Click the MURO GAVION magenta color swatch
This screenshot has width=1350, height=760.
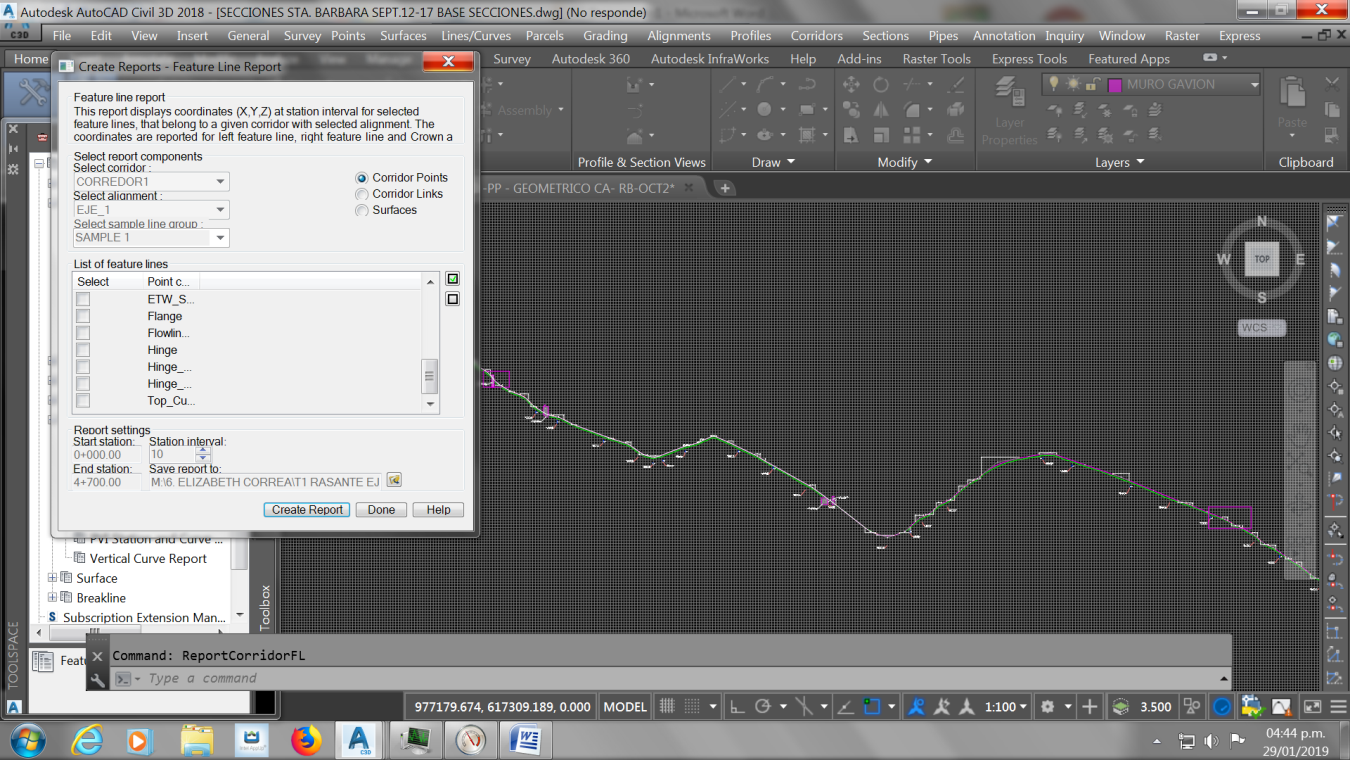pyautogui.click(x=1115, y=85)
